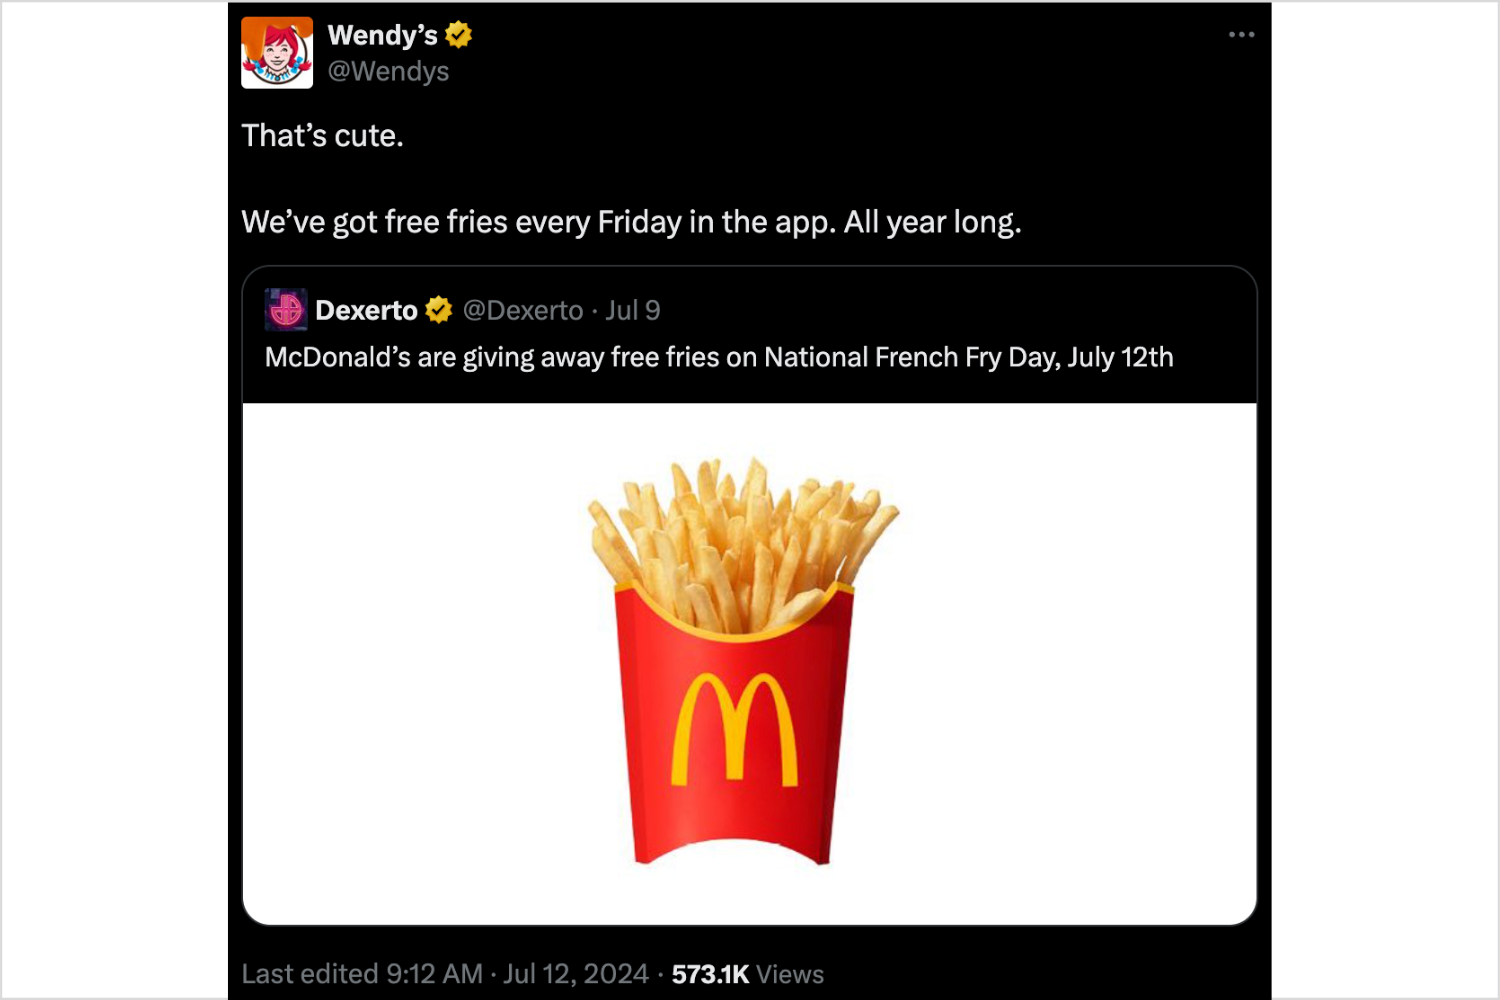
Task: Click the tweet text saying That's cute
Action: (x=322, y=135)
